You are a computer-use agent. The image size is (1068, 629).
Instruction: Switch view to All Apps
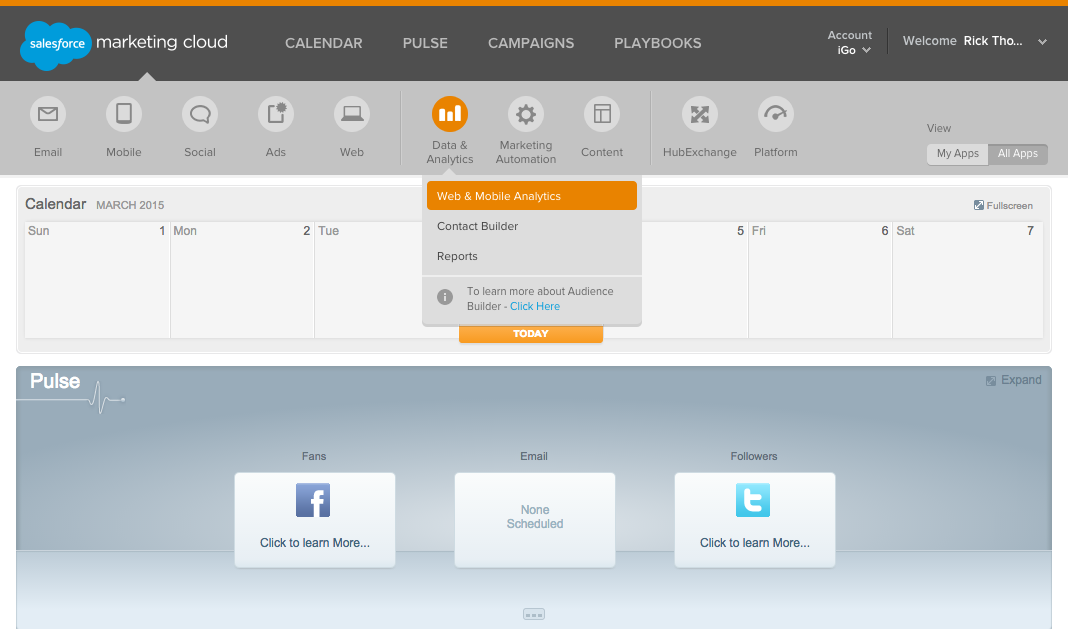tap(1018, 153)
